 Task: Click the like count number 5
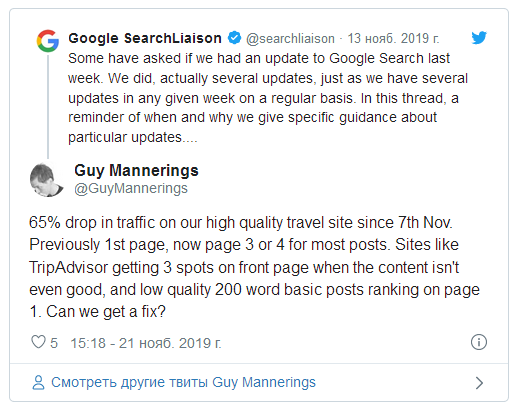tap(54, 343)
